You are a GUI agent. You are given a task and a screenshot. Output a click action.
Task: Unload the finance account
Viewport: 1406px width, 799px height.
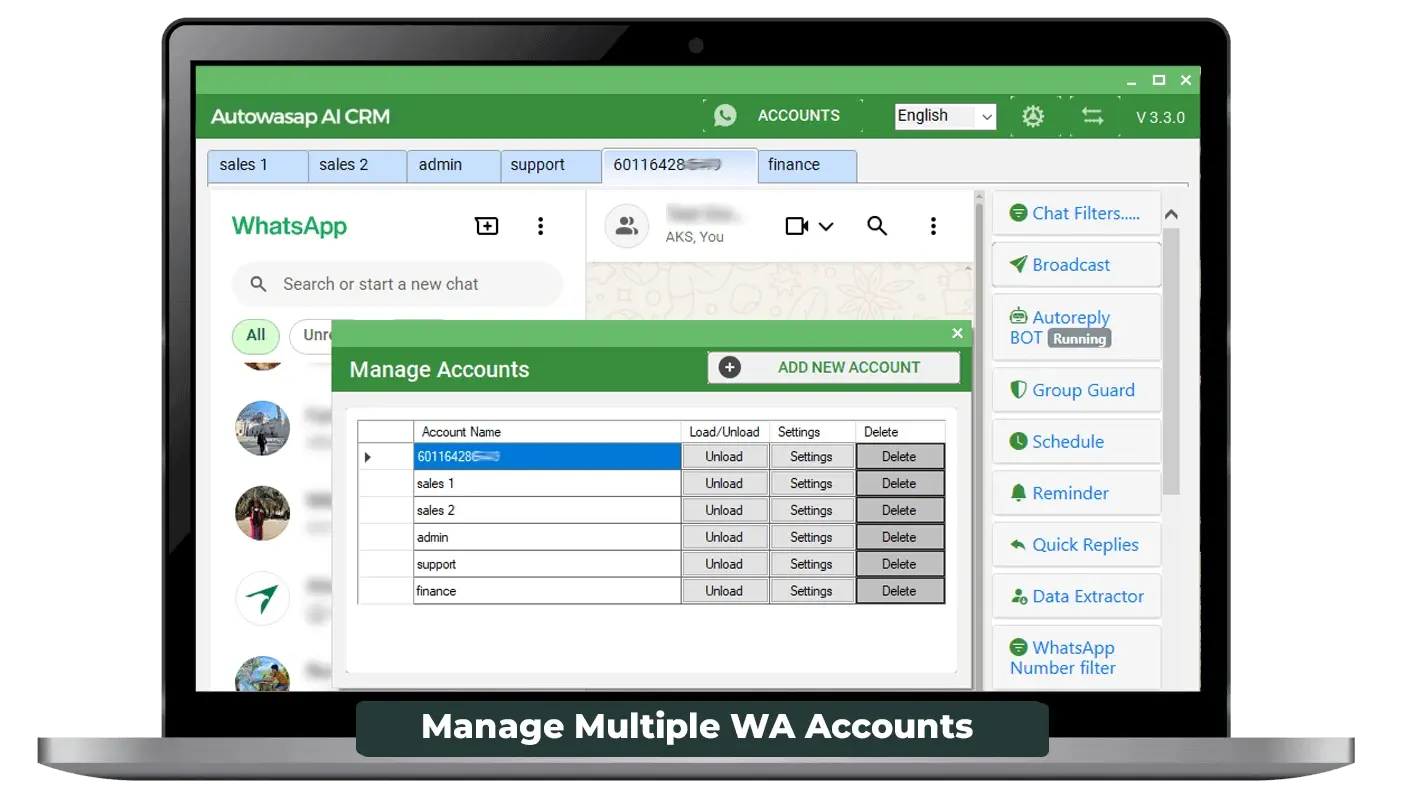pyautogui.click(x=724, y=590)
